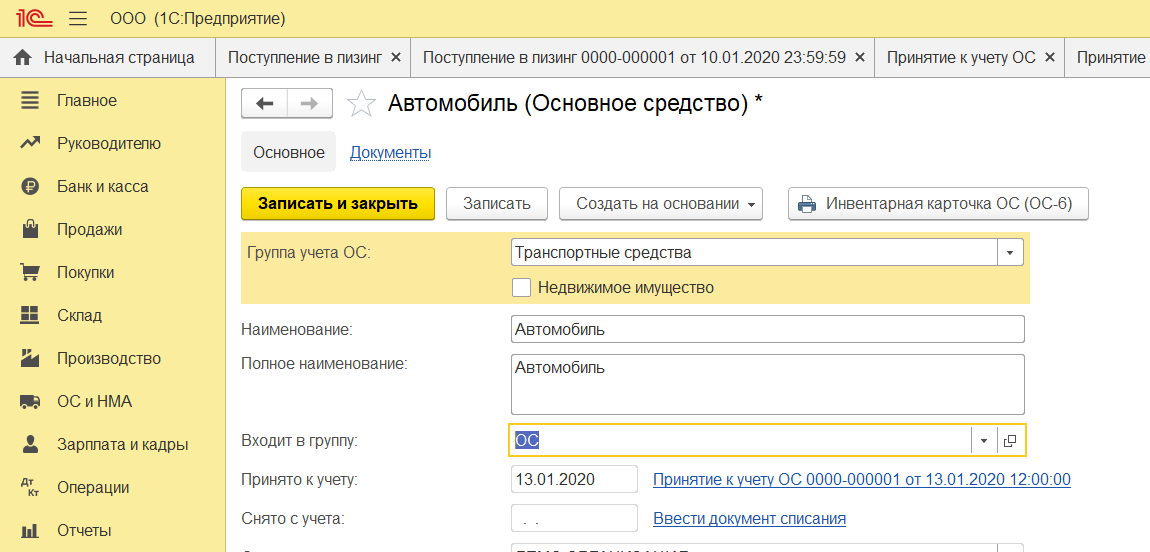This screenshot has width=1150, height=552.
Task: Click the home icon for Начальная страница
Action: click(x=22, y=57)
